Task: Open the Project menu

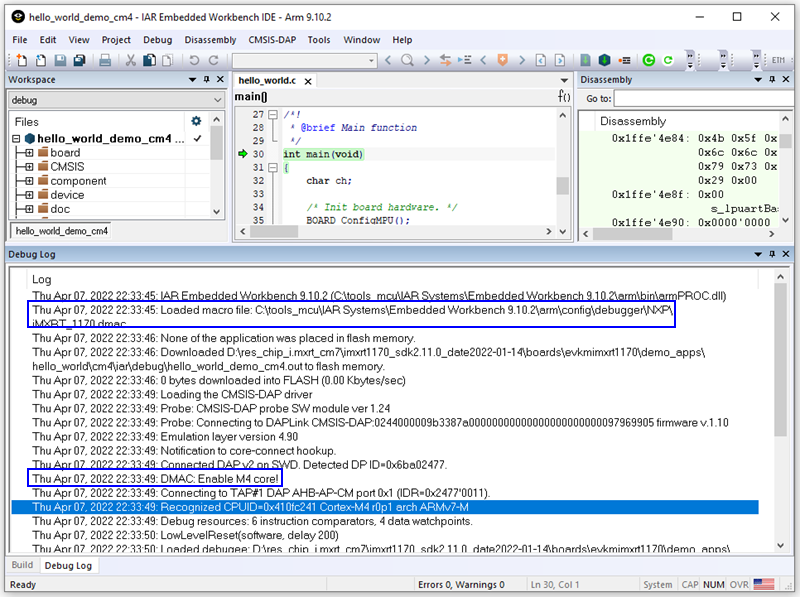Action: click(116, 40)
